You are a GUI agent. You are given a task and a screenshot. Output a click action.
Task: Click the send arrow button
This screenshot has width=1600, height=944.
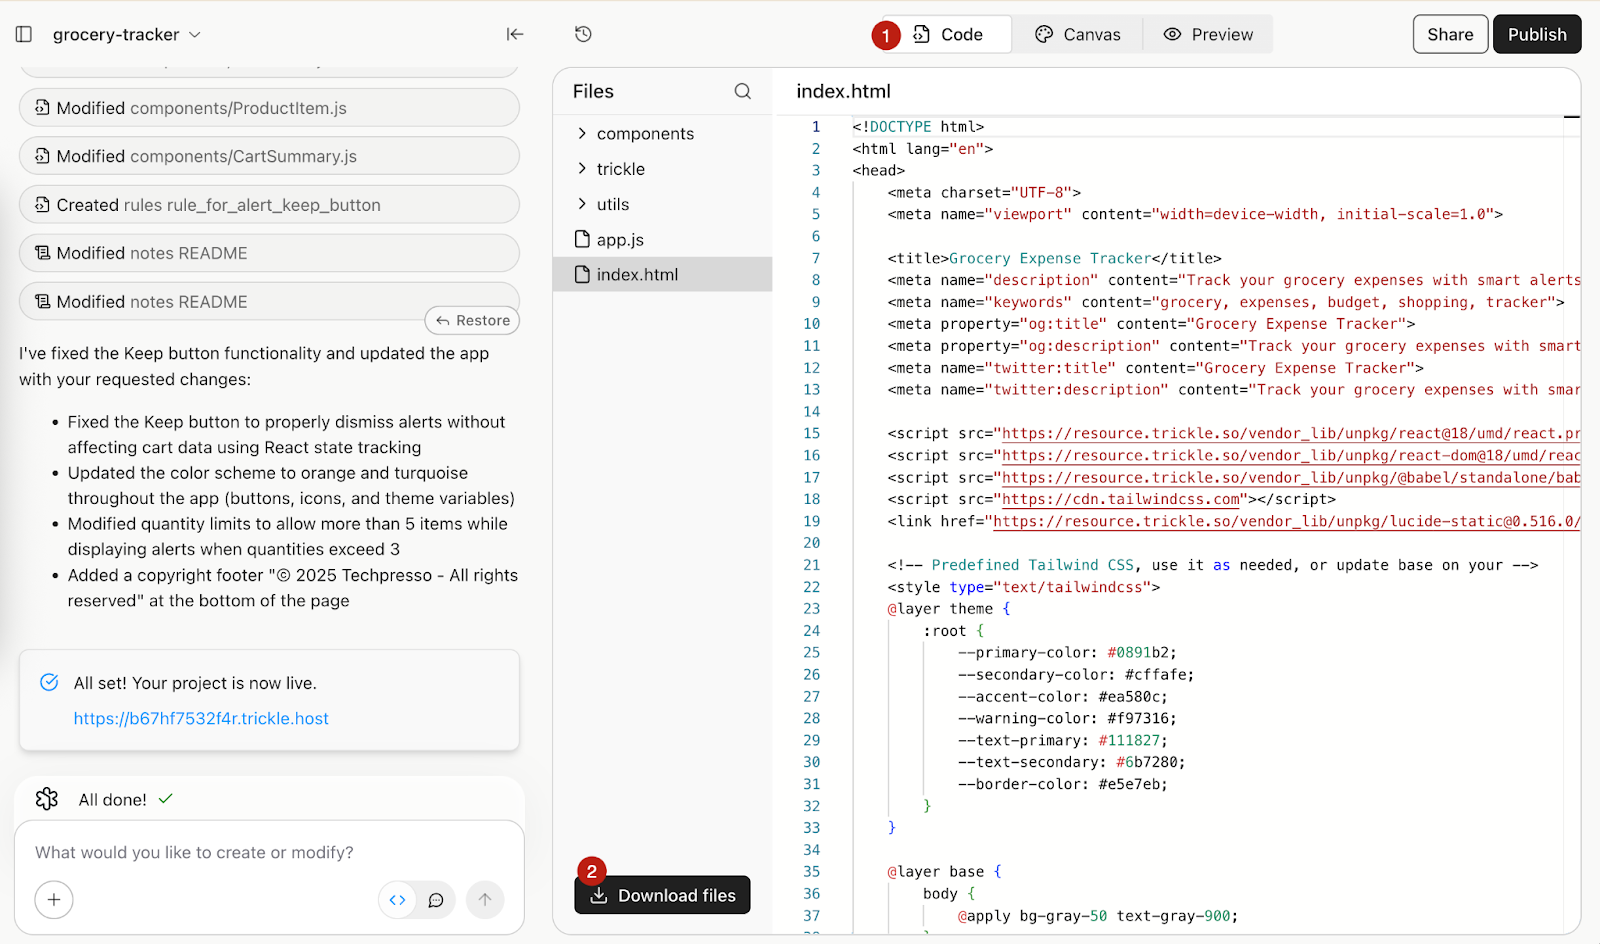[485, 899]
